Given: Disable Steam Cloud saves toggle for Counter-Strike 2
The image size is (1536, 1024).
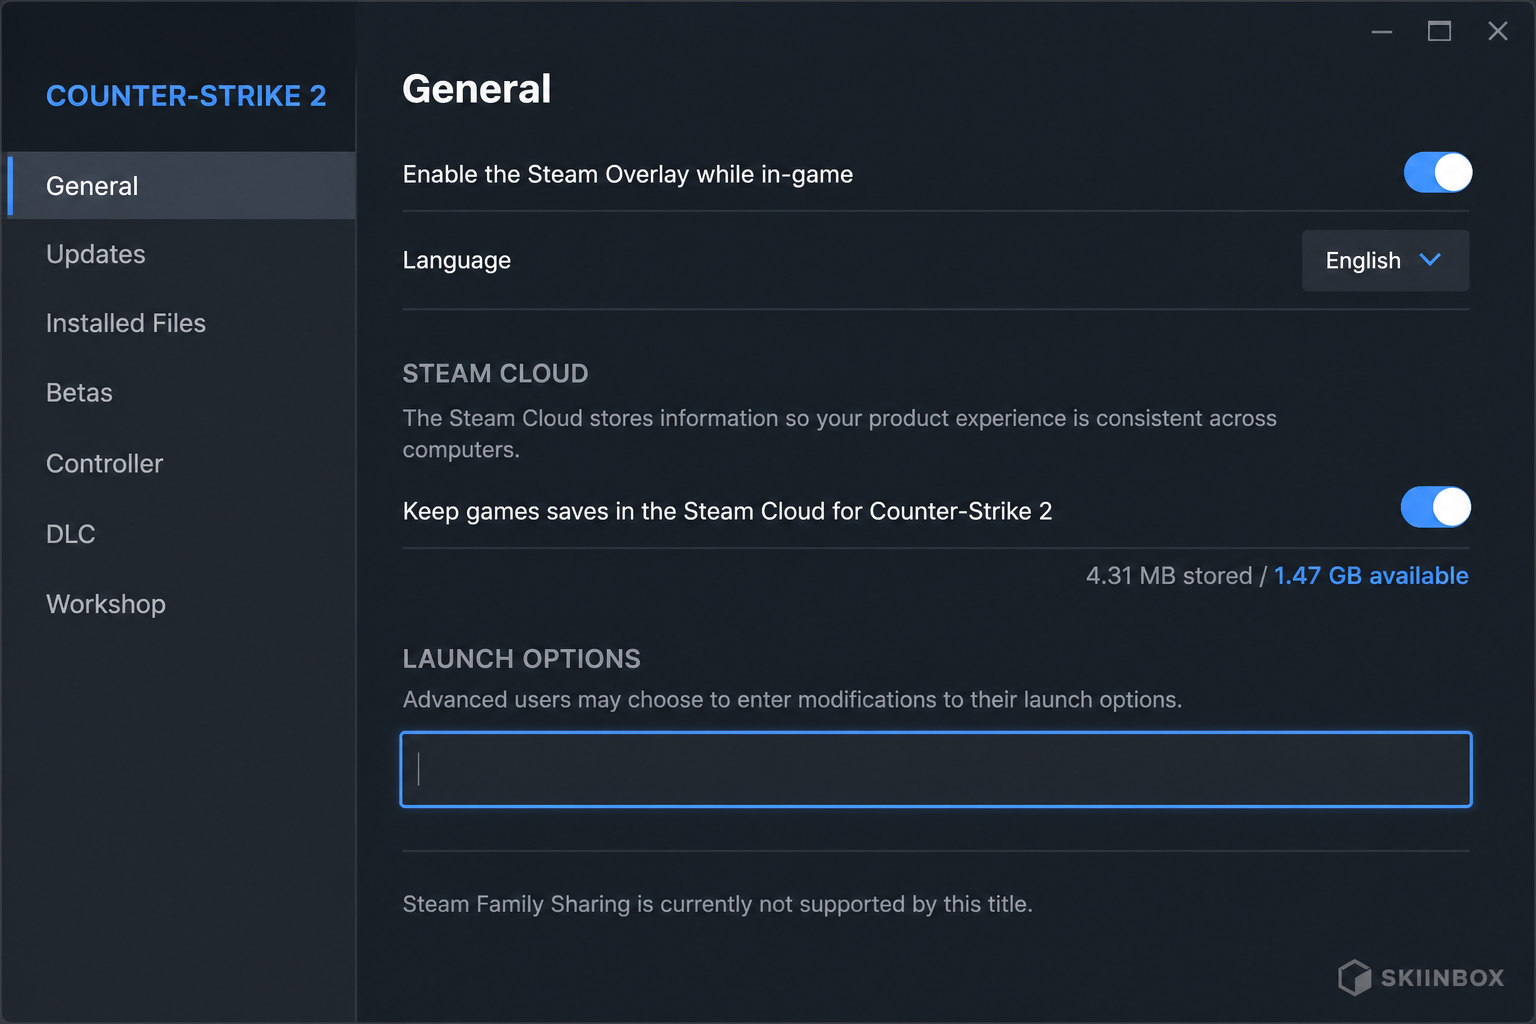Looking at the screenshot, I should coord(1436,507).
